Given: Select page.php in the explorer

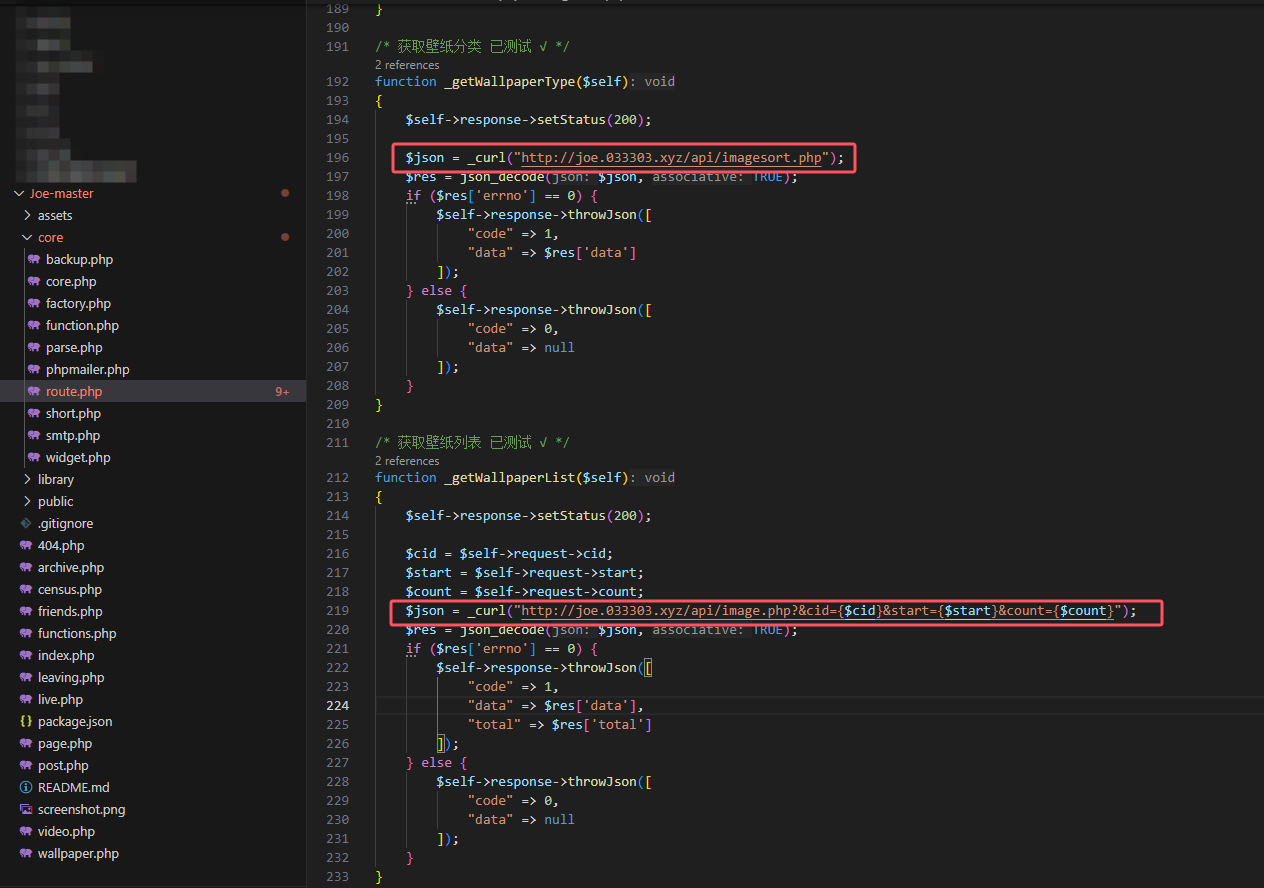Looking at the screenshot, I should 65,743.
